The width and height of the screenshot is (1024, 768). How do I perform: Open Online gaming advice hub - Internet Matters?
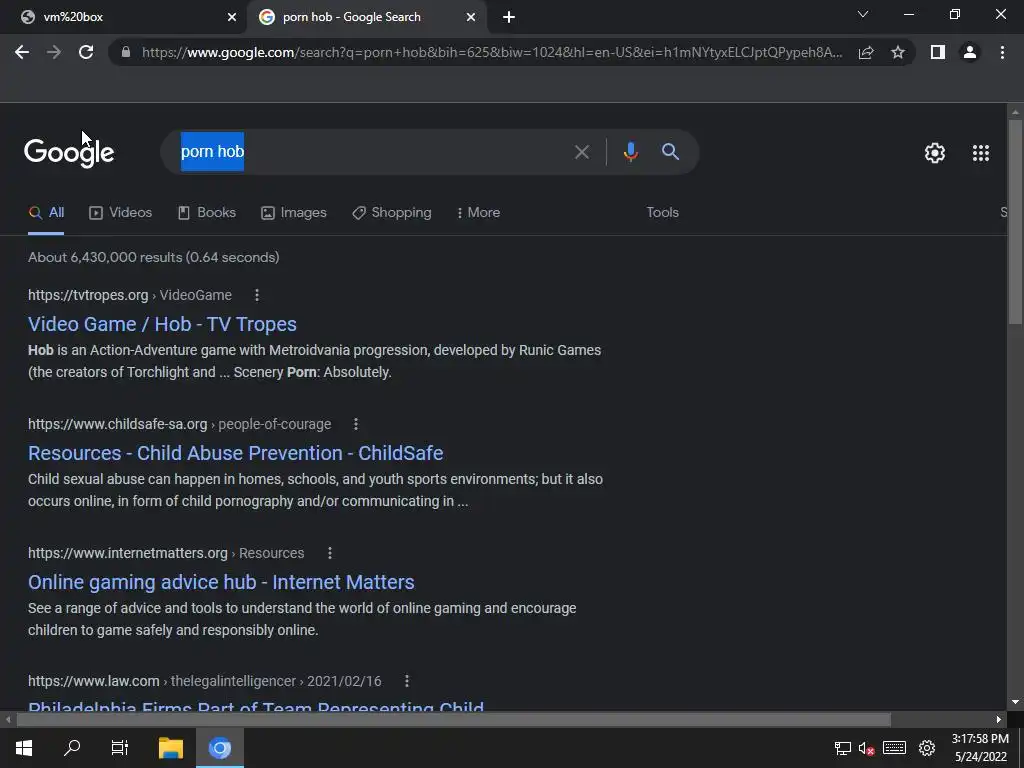pyautogui.click(x=221, y=583)
